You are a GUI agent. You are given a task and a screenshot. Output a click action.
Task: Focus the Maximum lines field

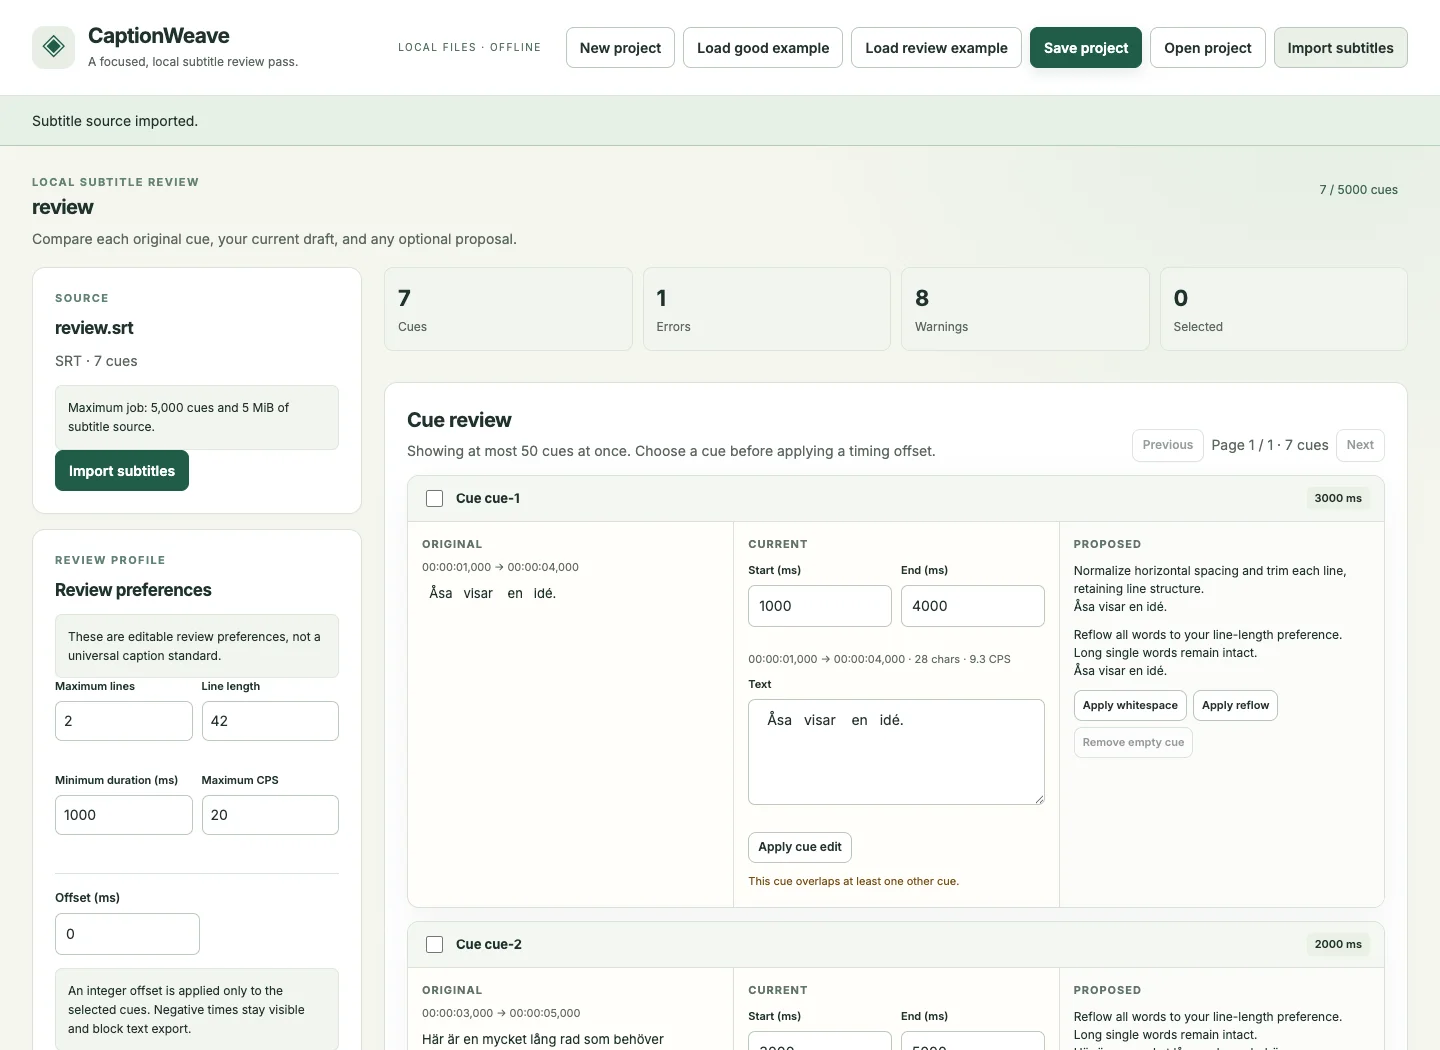[124, 721]
